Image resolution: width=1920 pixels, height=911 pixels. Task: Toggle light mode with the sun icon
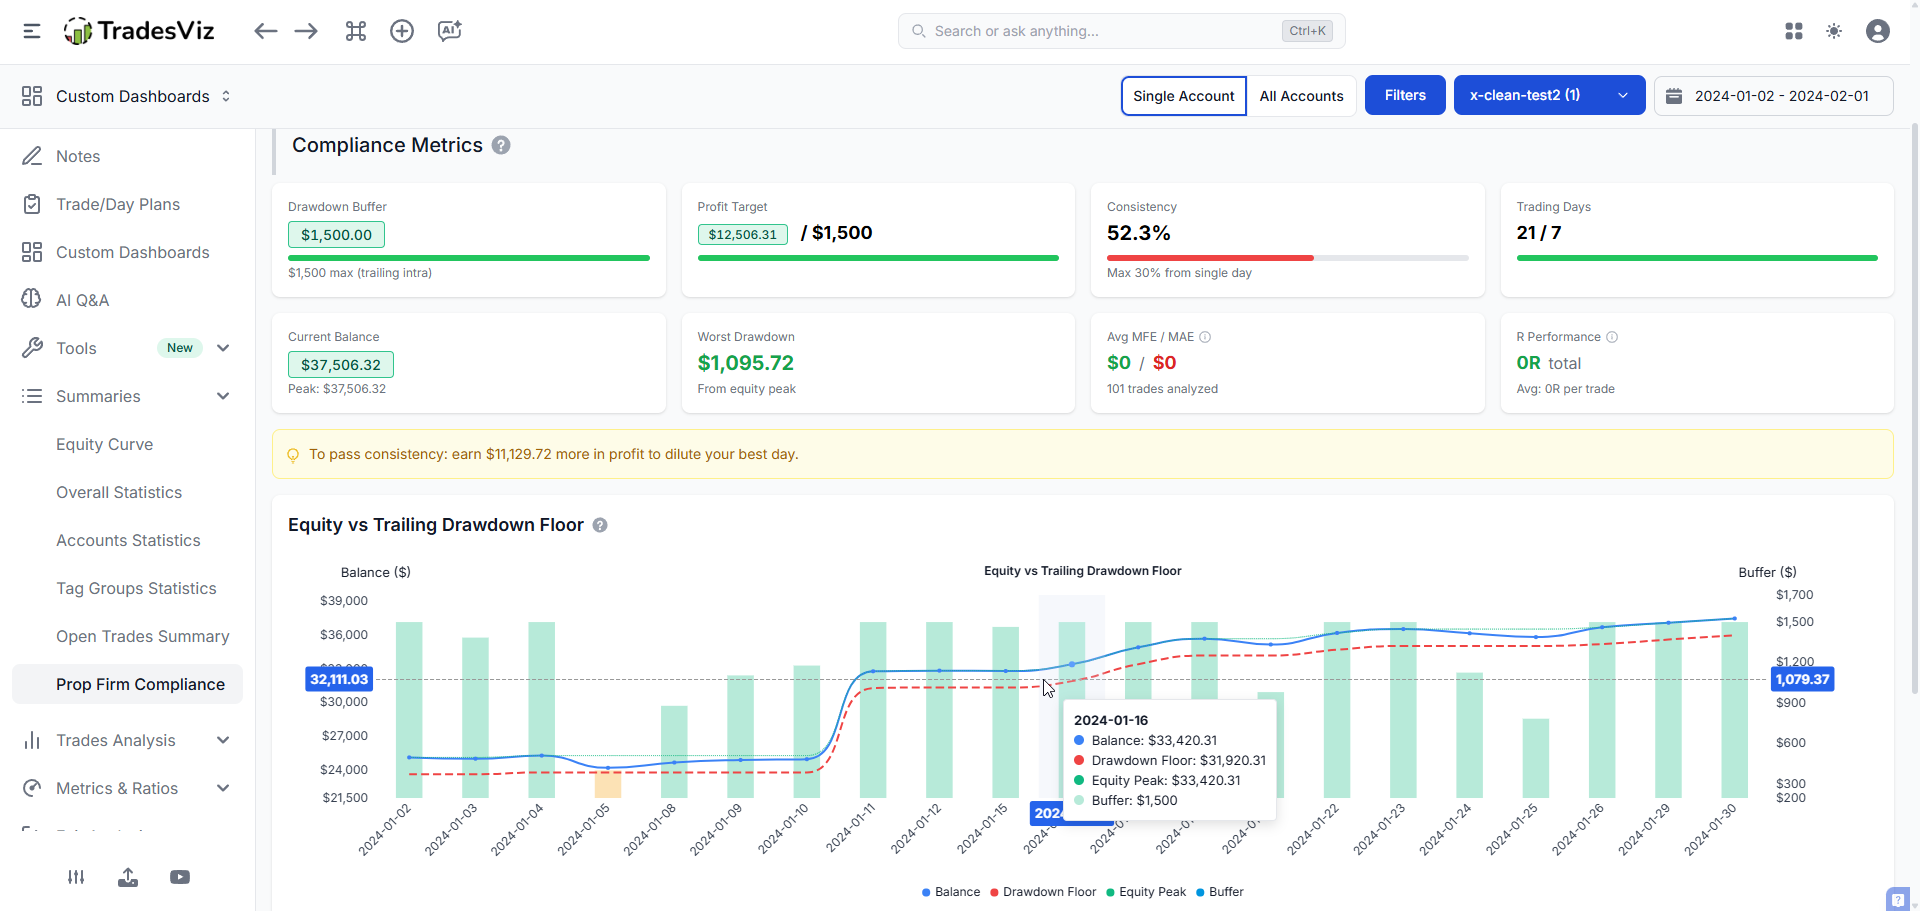click(1834, 31)
